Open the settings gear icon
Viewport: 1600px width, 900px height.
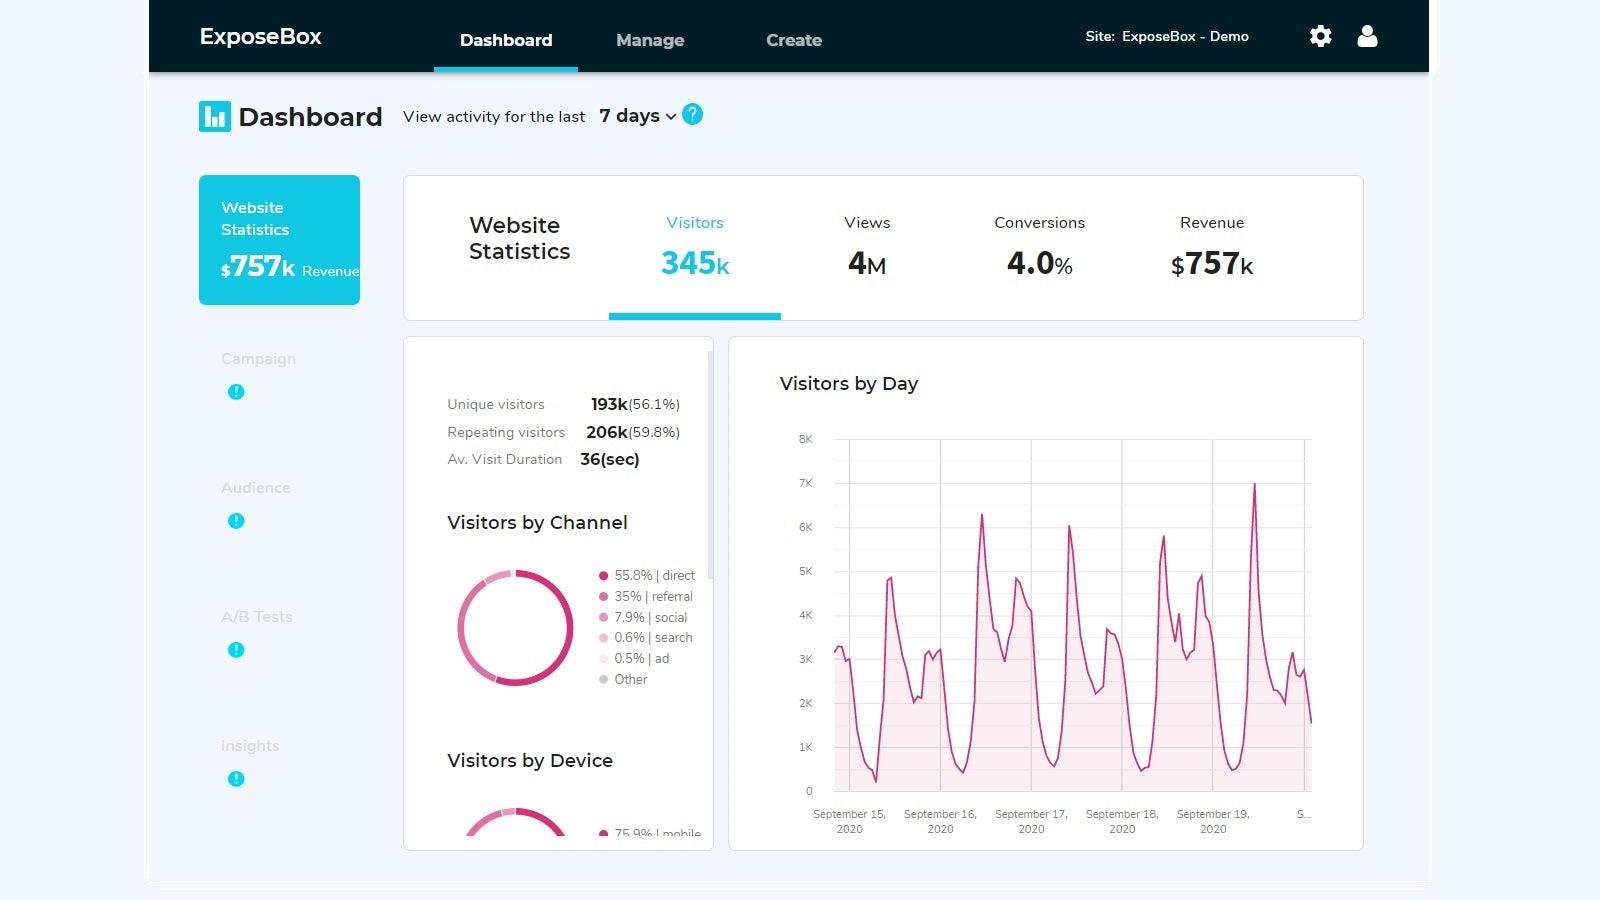point(1320,36)
